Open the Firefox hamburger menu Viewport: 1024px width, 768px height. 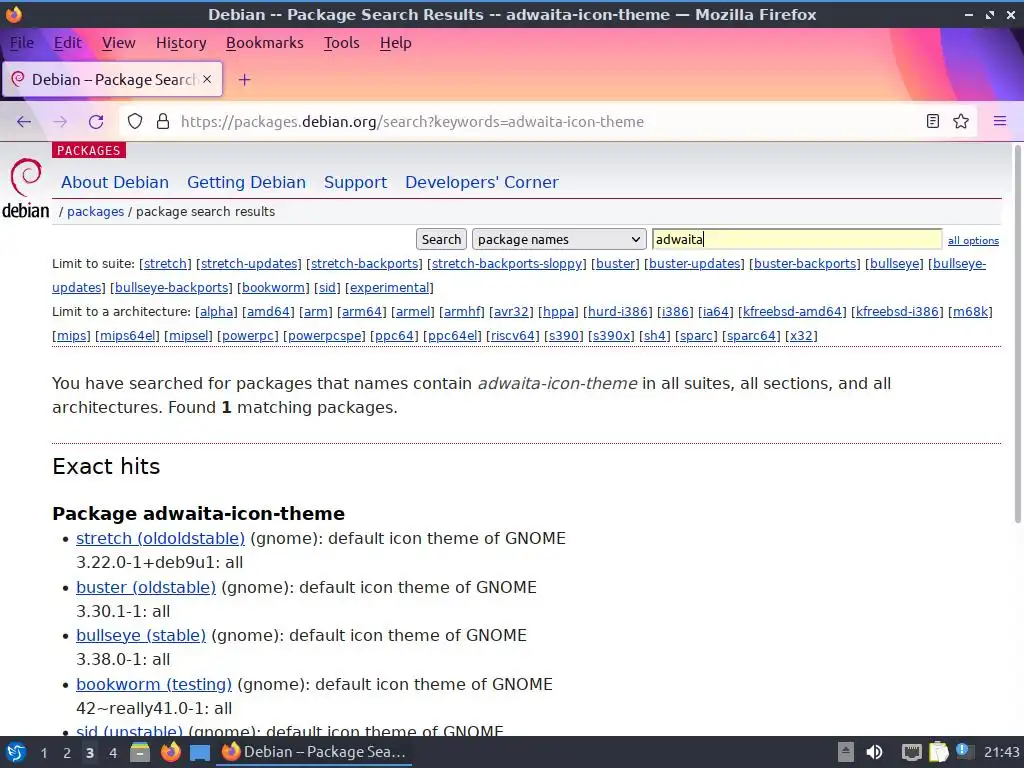[x=999, y=121]
